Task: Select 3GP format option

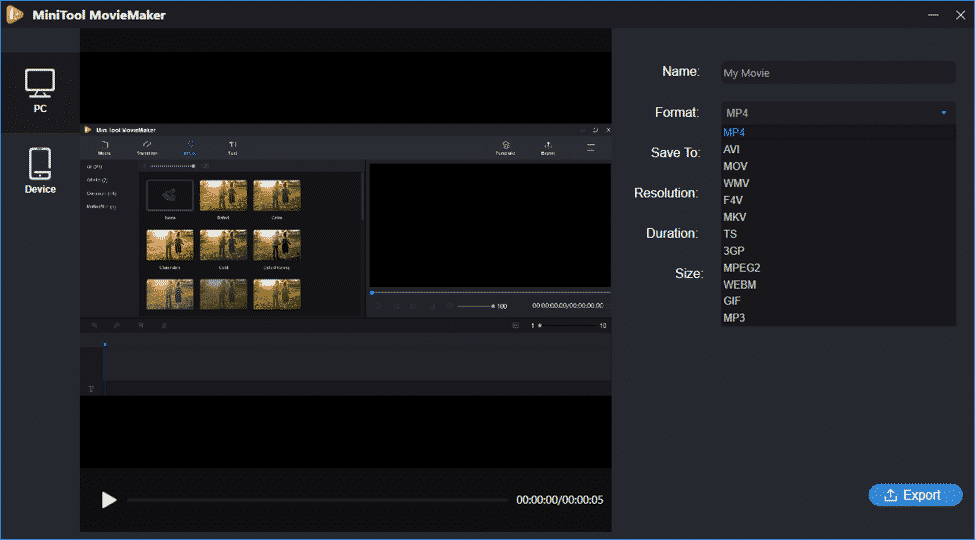Action: tap(838, 251)
